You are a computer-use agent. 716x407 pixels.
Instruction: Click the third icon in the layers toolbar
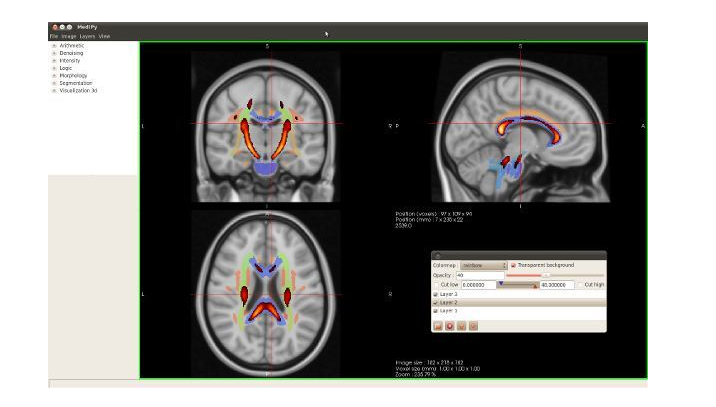click(462, 325)
